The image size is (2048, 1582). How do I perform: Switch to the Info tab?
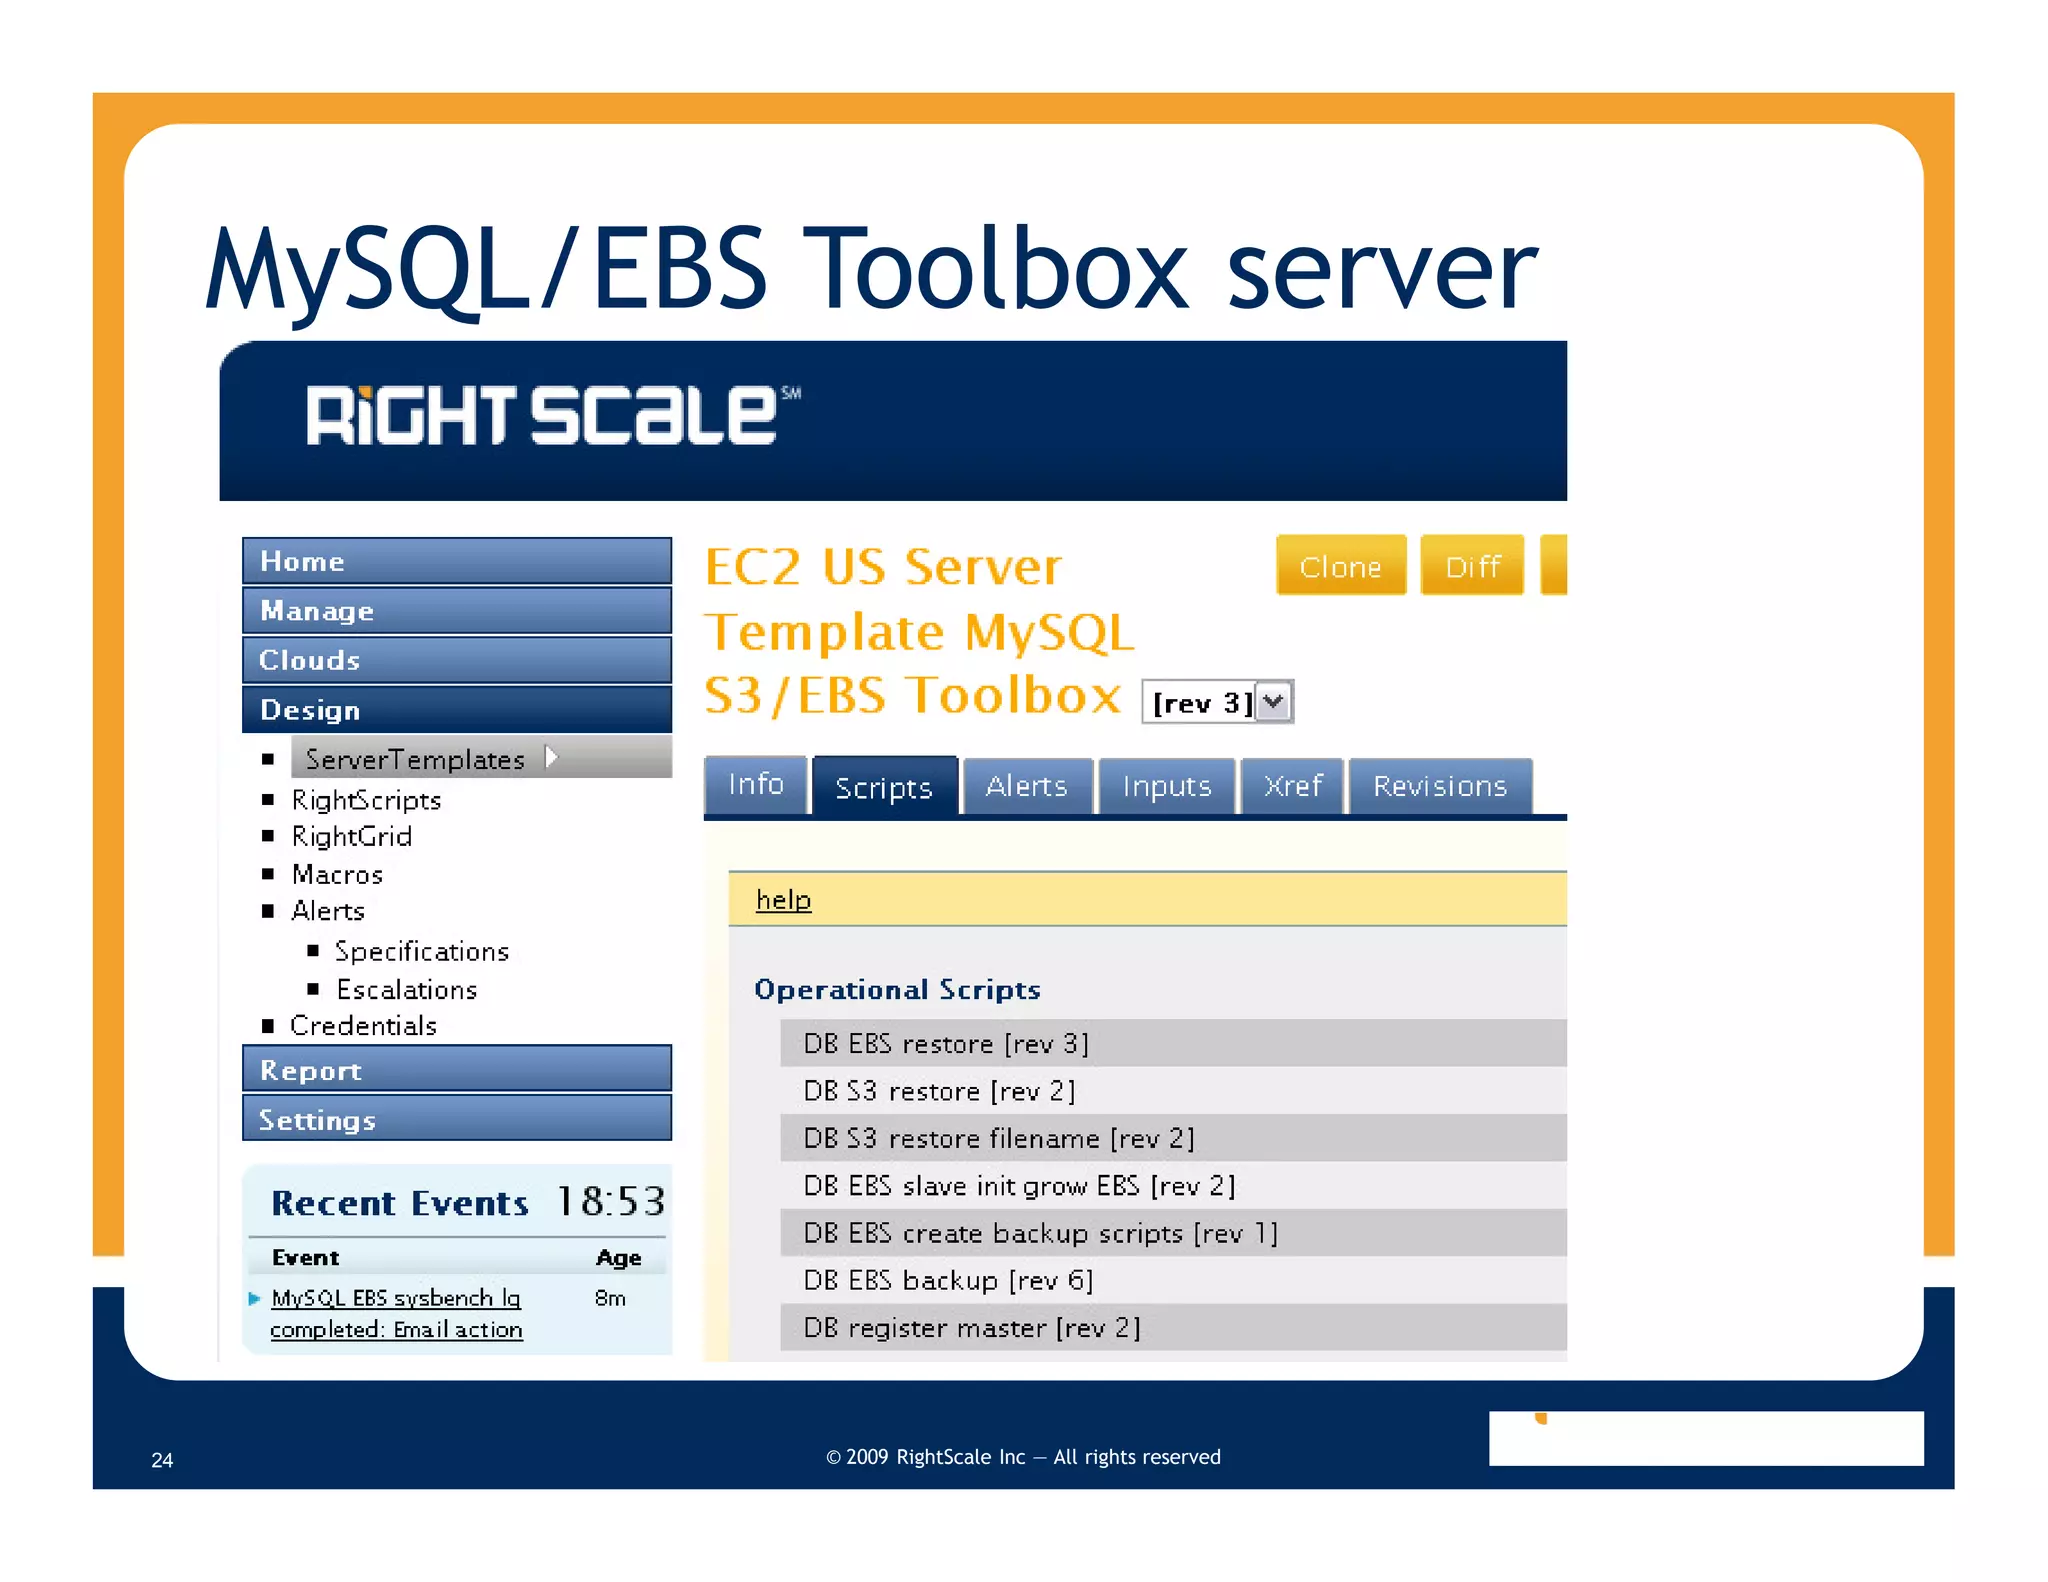coord(756,785)
